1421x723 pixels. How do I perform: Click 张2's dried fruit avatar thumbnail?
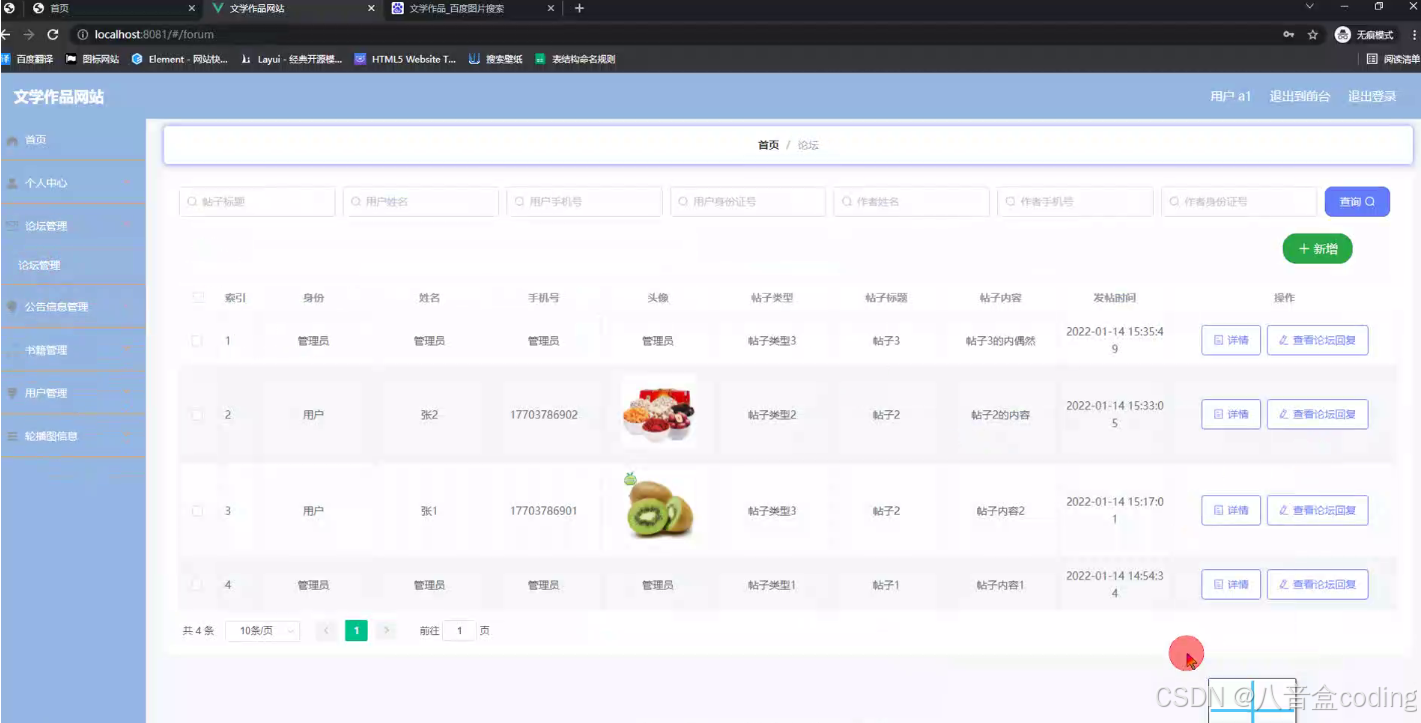coord(658,412)
